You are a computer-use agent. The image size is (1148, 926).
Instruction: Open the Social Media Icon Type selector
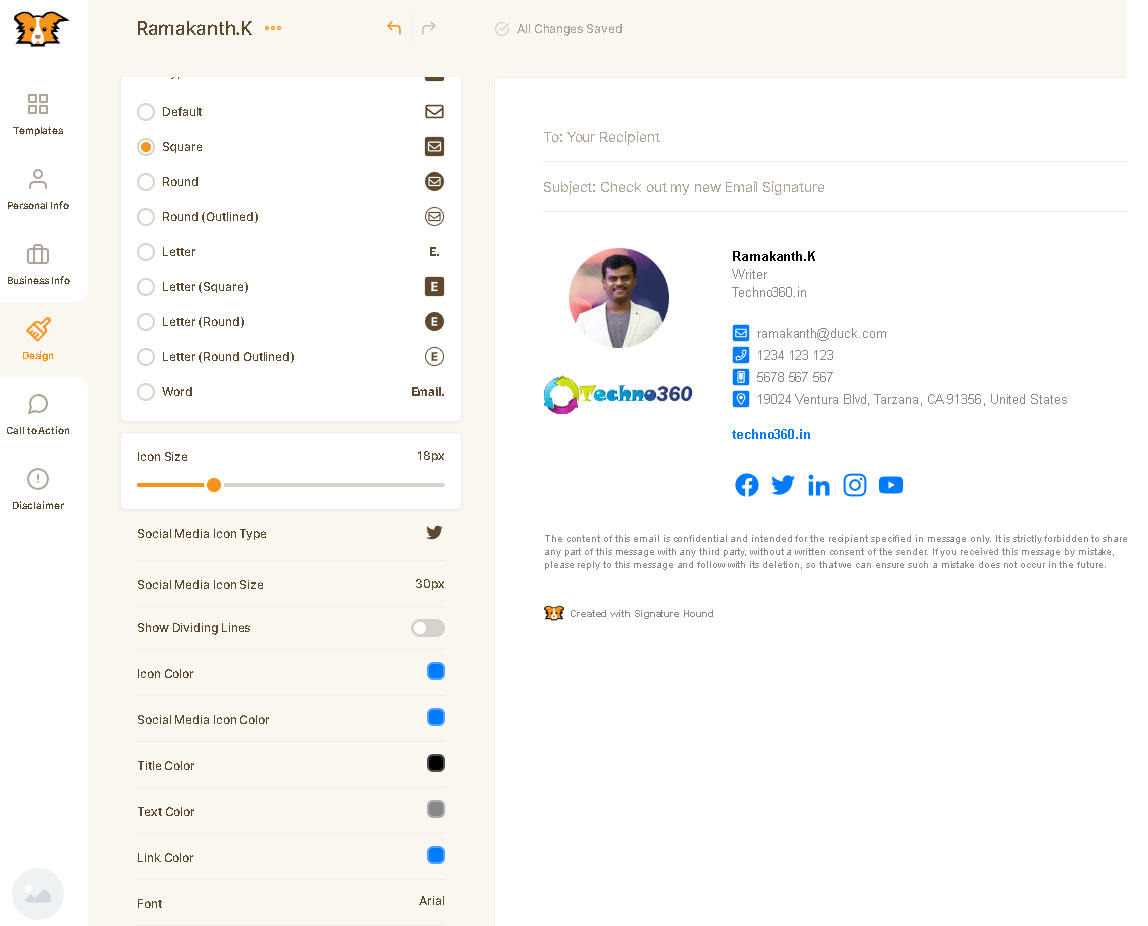(434, 533)
